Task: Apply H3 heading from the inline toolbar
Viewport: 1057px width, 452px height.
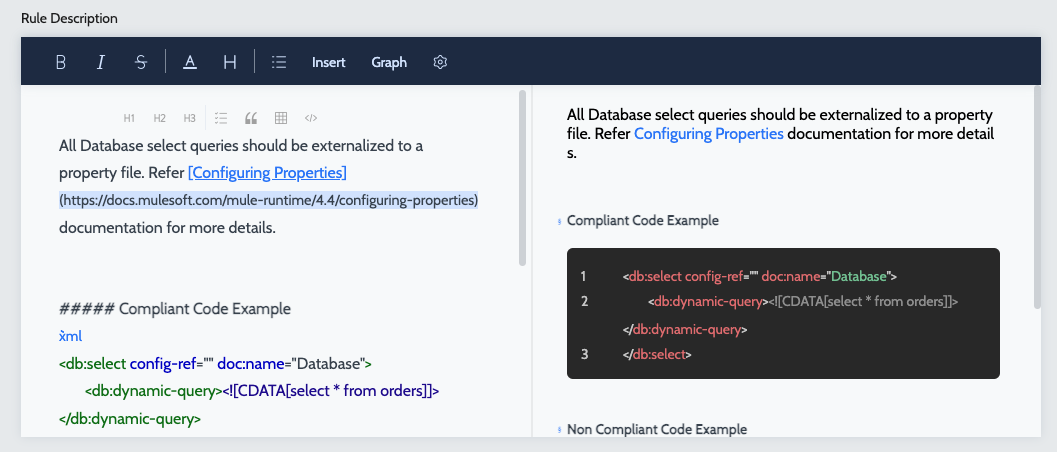Action: tap(189, 119)
